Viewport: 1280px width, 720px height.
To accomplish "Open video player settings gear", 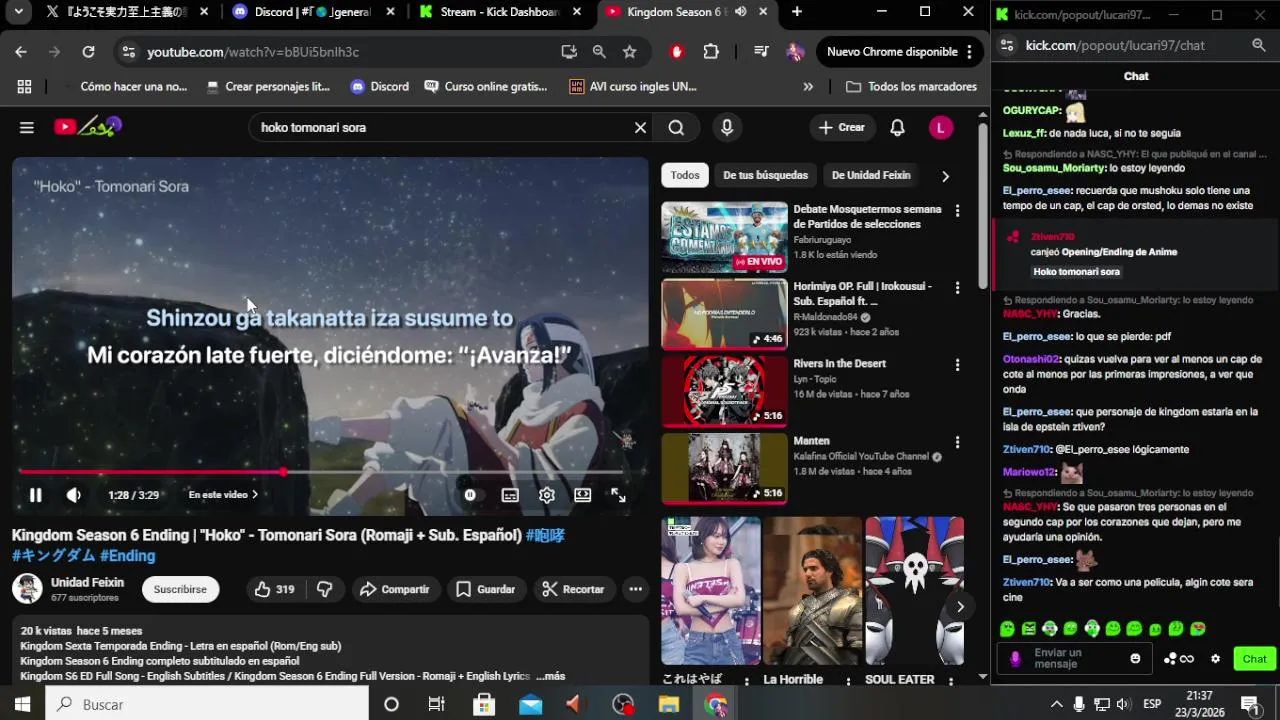I will (547, 495).
